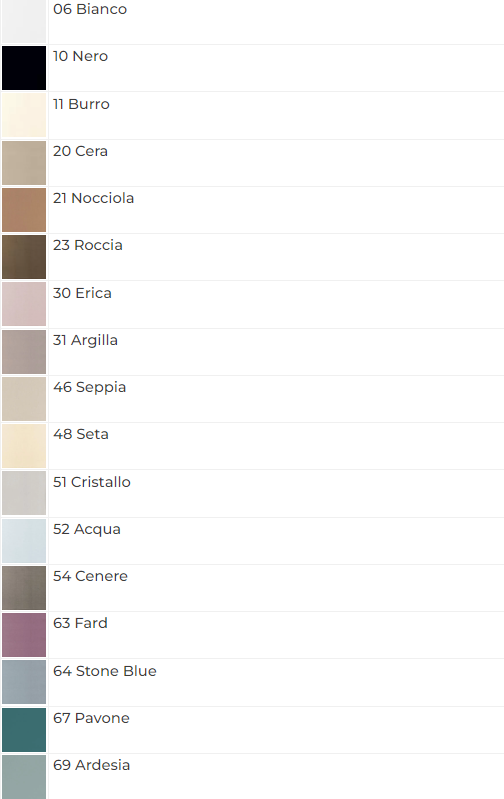Pick the 51 Cristallo grey swatch
This screenshot has height=799, width=504.
click(24, 493)
